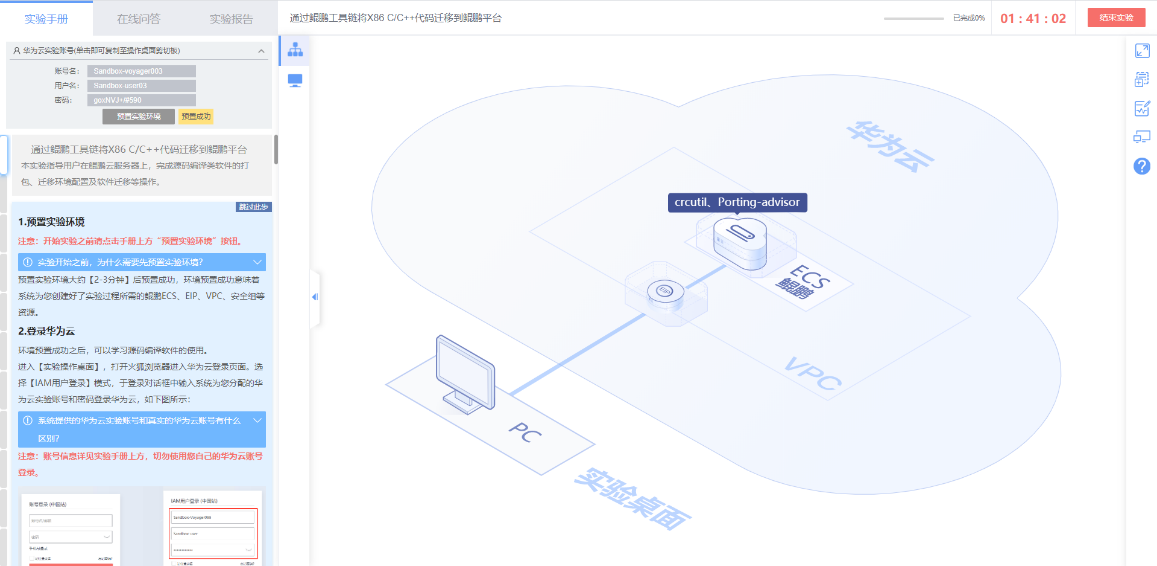
Task: Open the login screenshot thumbnail in the manual
Action: coord(142,527)
